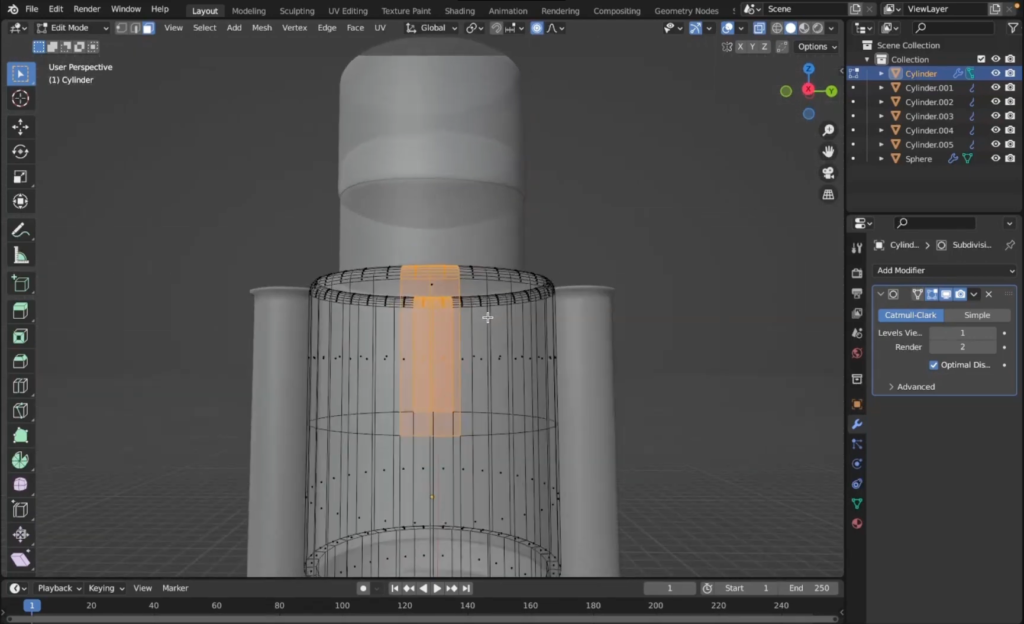Switch to Edge select mode
Screen dimensions: 1024x624
(x=136, y=27)
